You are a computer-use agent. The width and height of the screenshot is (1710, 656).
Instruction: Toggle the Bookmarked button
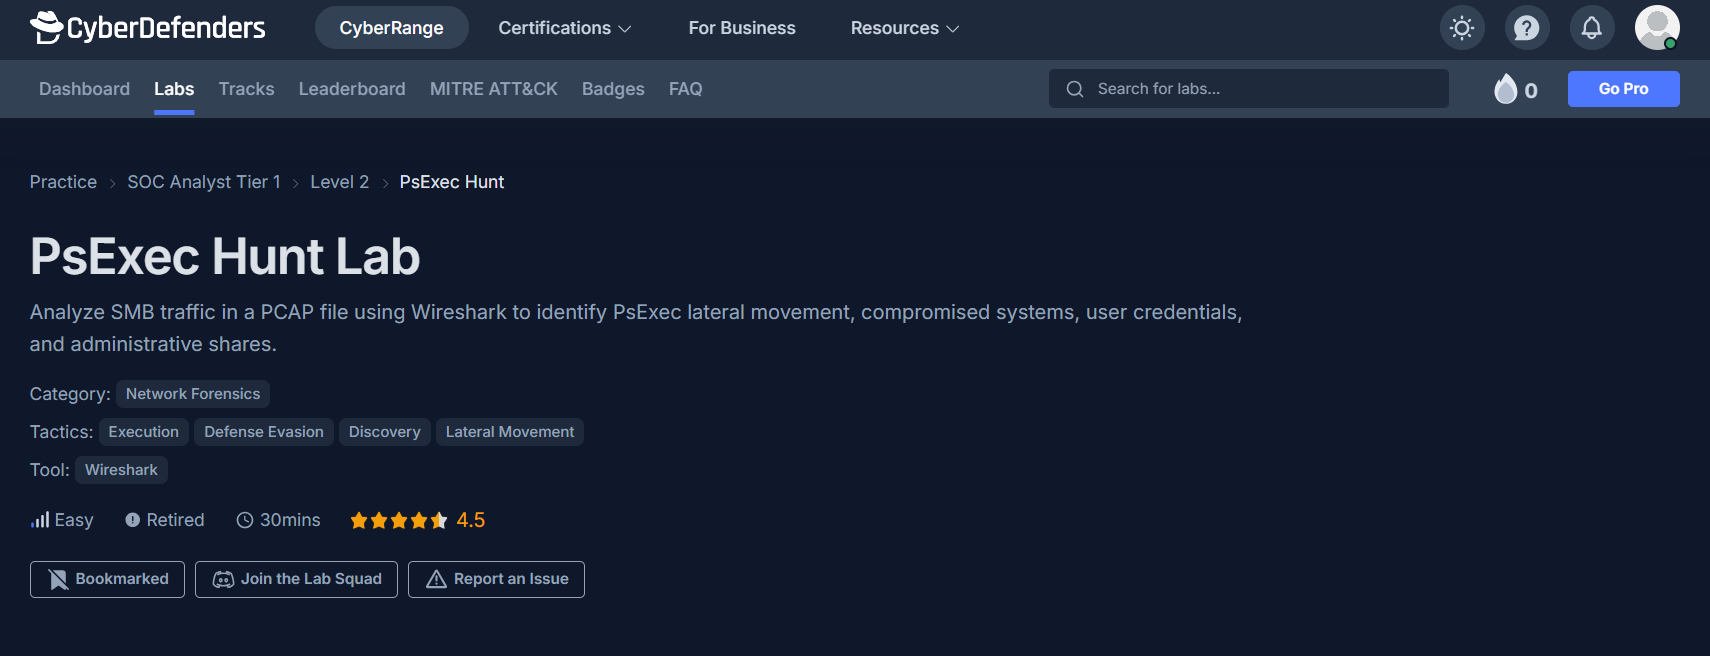tap(107, 579)
